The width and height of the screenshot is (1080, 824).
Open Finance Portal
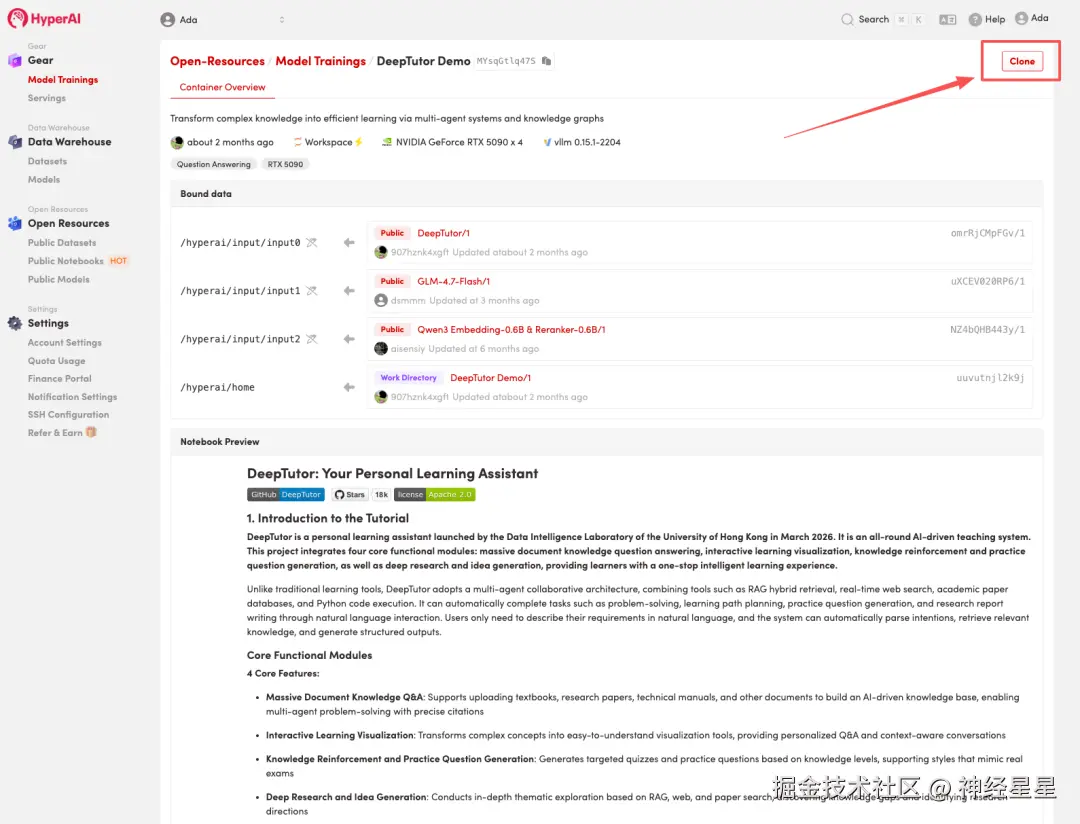click(x=59, y=378)
